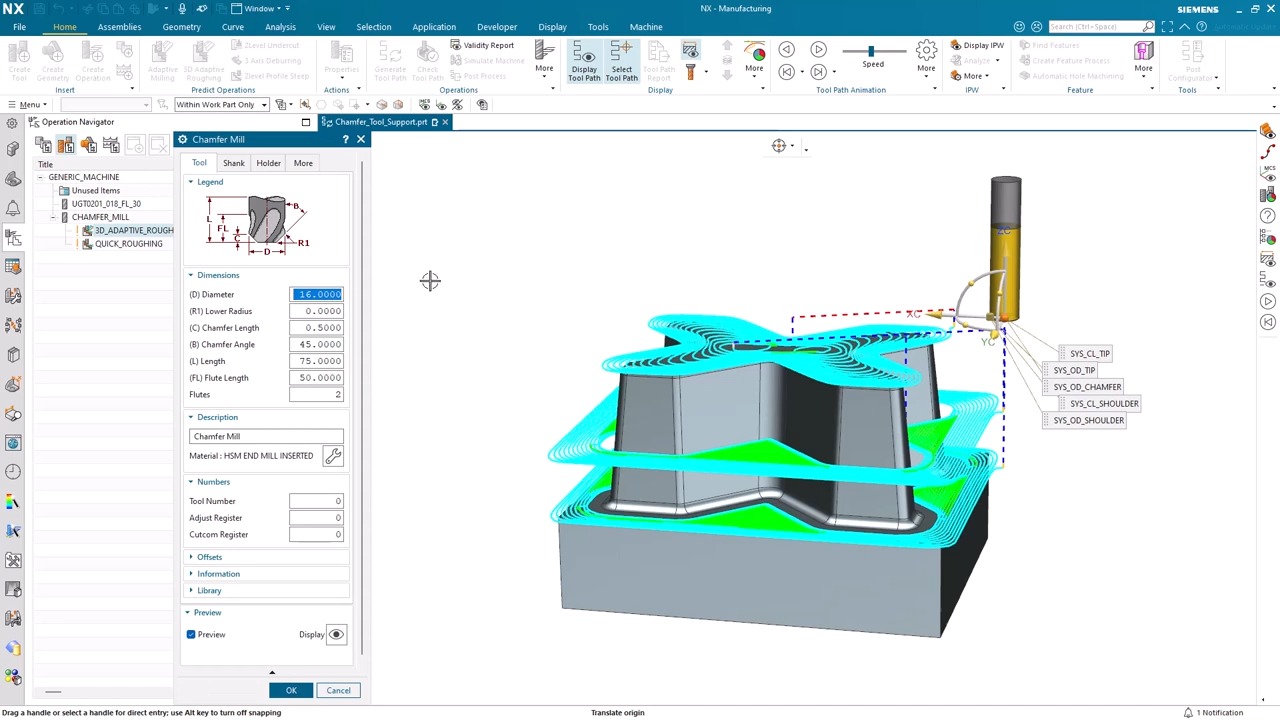Click the Select Tool Path icon
Image resolution: width=1280 pixels, height=720 pixels.
[x=621, y=60]
